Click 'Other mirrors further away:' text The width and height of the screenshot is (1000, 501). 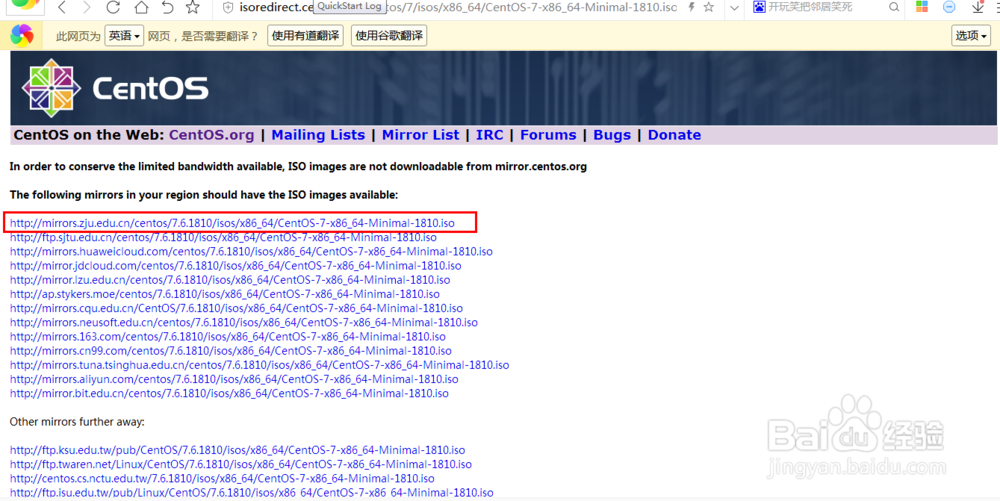click(x=77, y=422)
